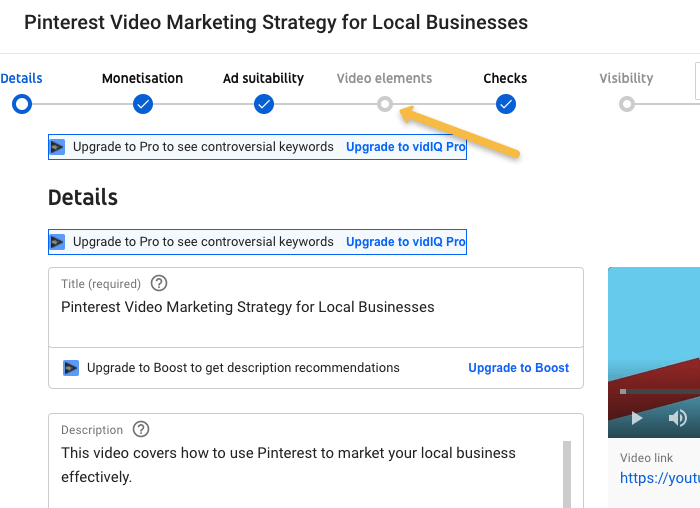The width and height of the screenshot is (700, 508).
Task: Click vidIQ logo in top keywords banner
Action: click(x=57, y=147)
